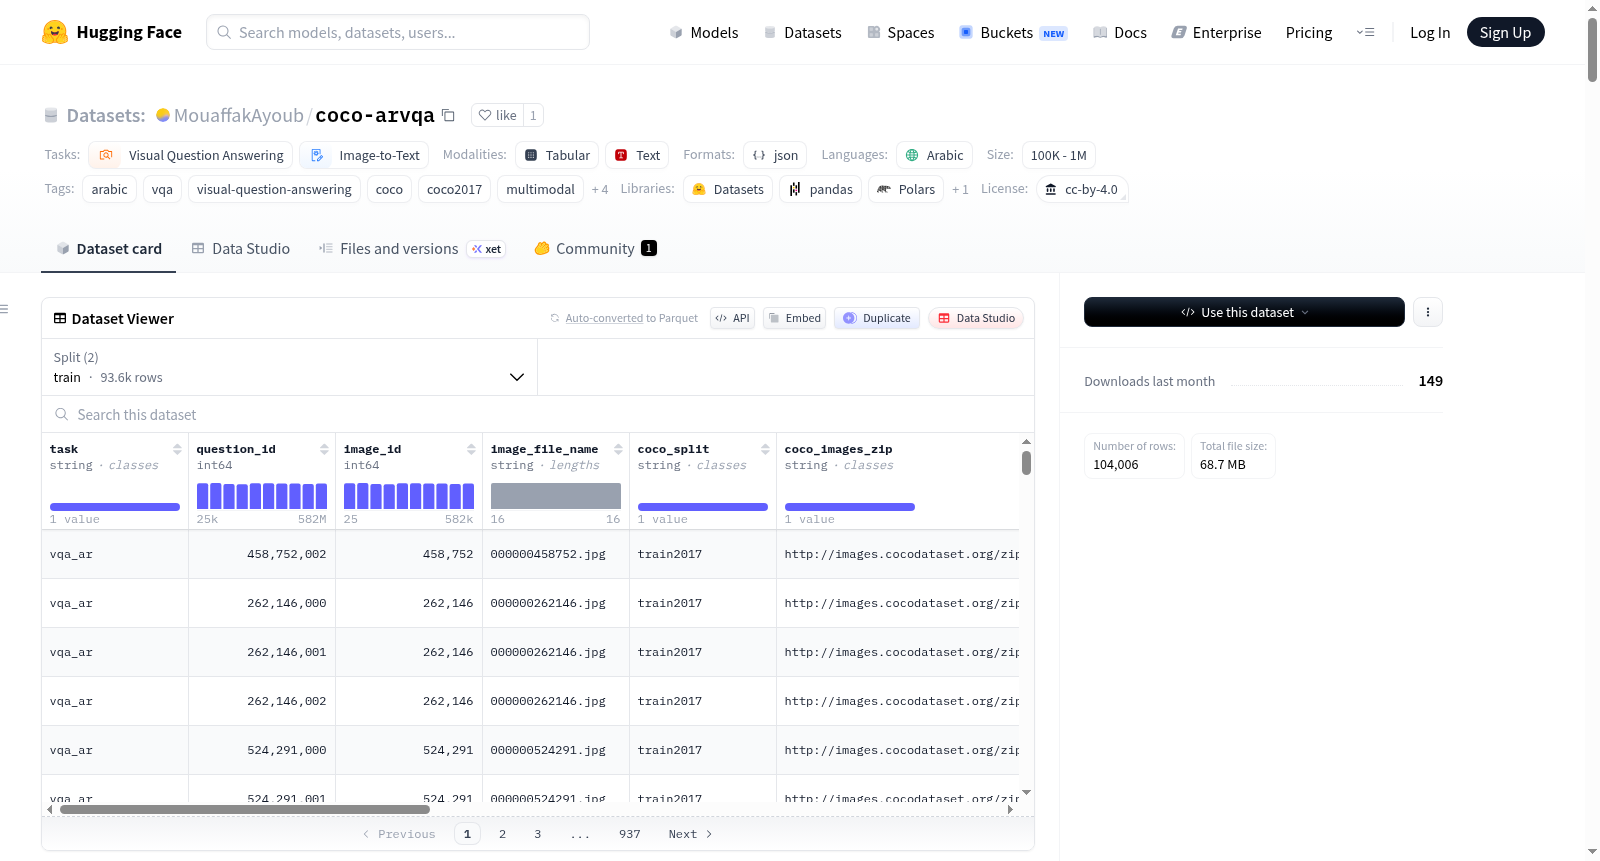This screenshot has height=861, width=1600.
Task: Click the Image-to-Text task tag
Action: 364,155
